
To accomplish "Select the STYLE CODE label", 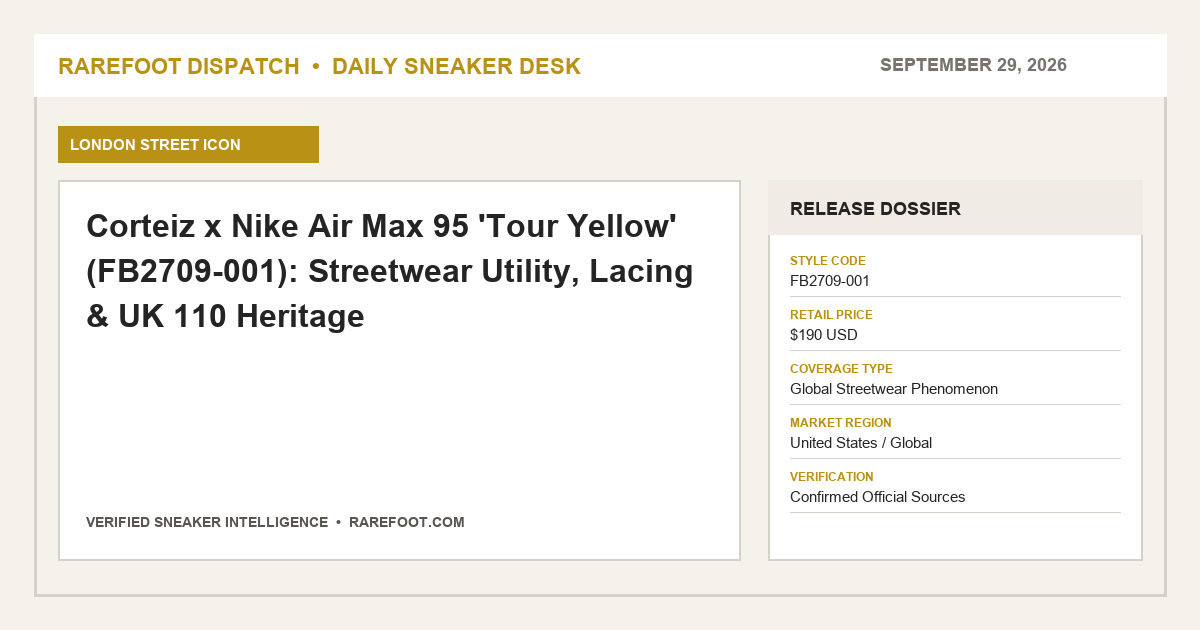I will pyautogui.click(x=828, y=261).
